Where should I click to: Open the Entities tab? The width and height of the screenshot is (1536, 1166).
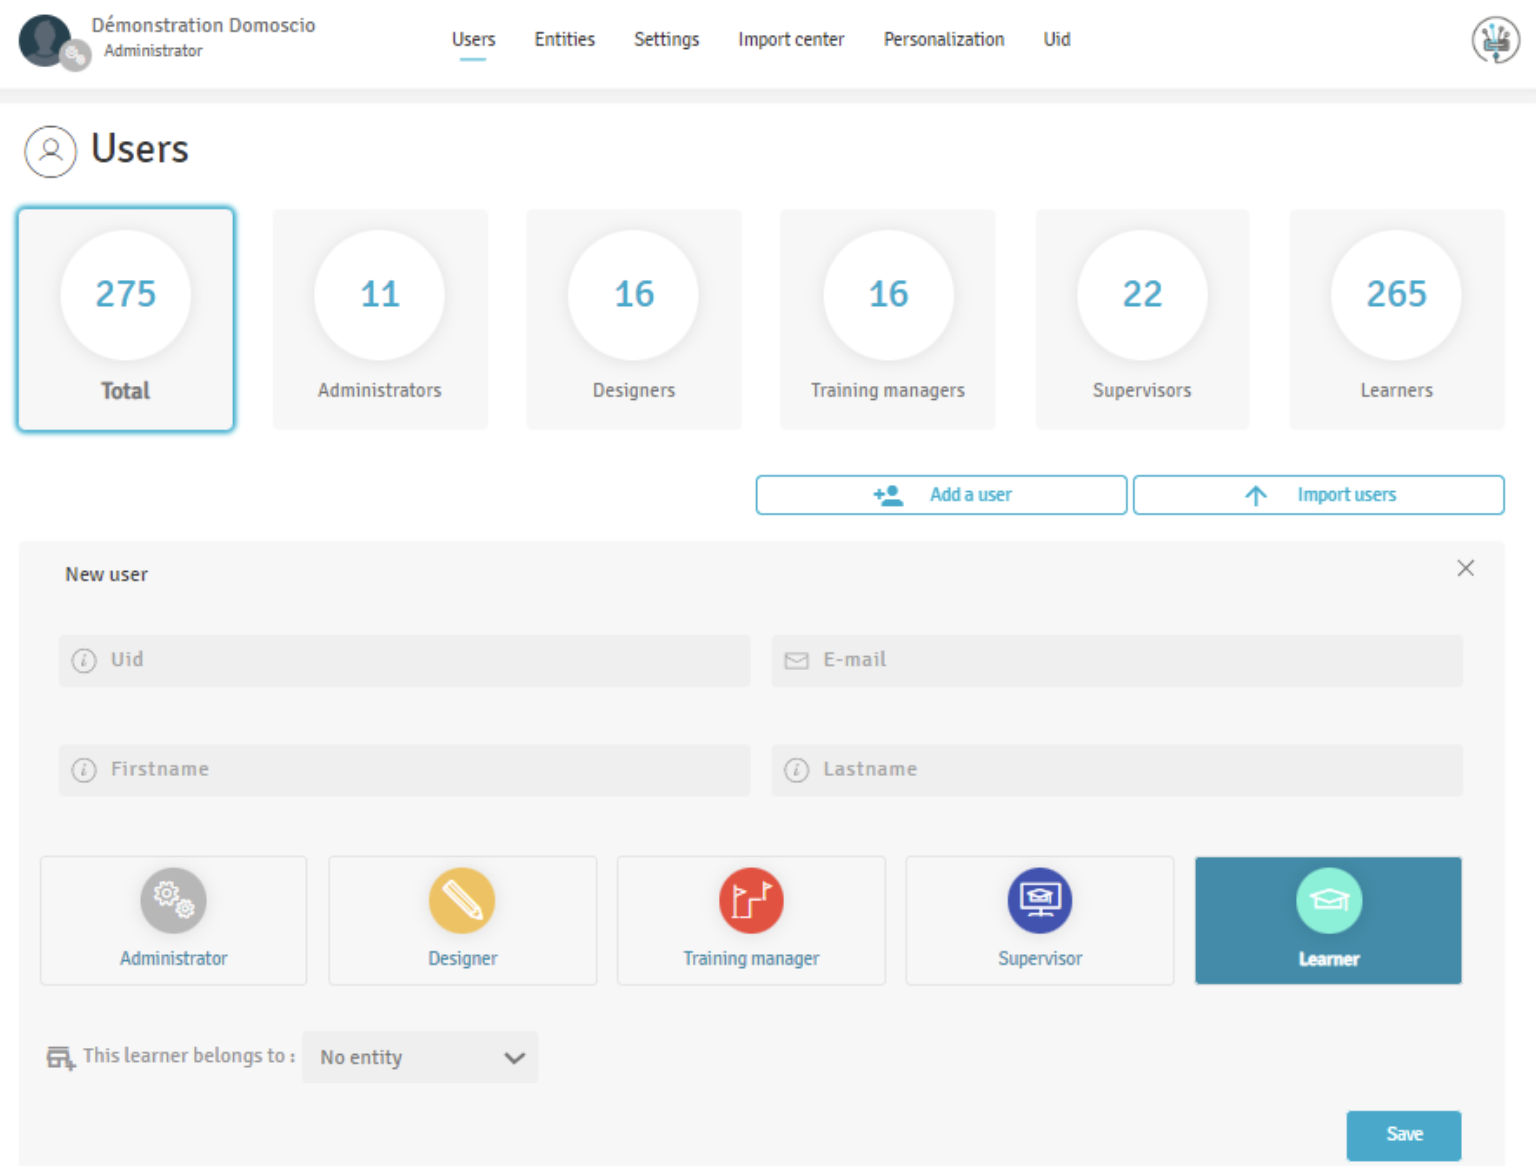click(x=564, y=40)
